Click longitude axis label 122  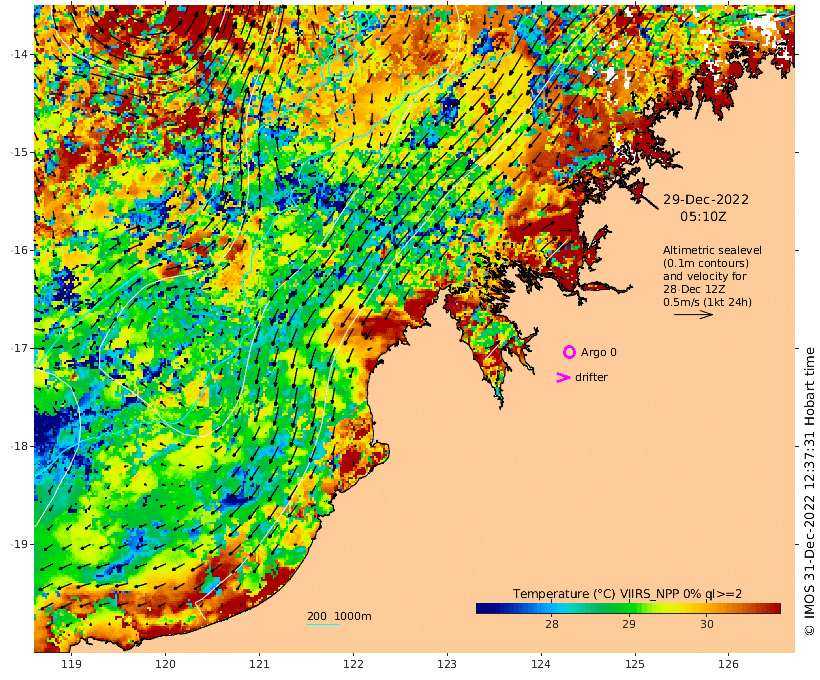tap(354, 664)
